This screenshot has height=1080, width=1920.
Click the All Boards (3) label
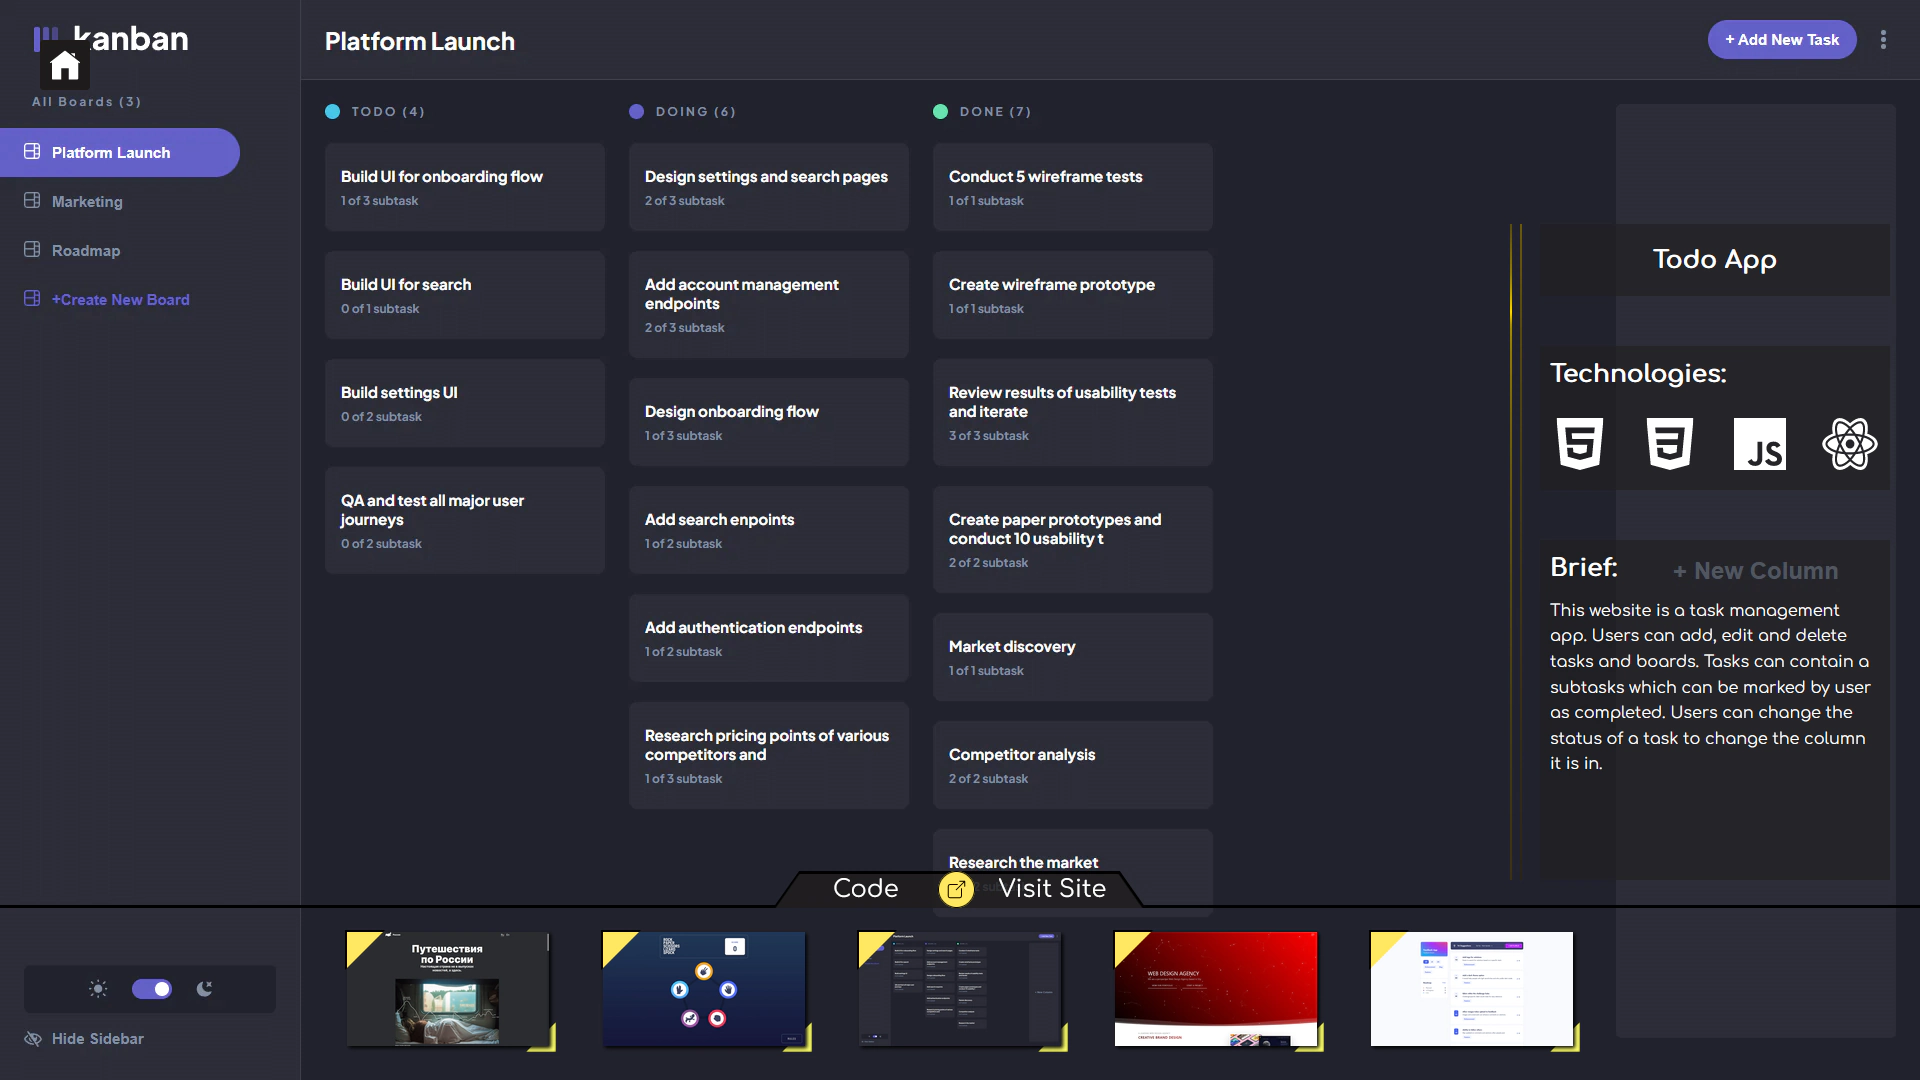tap(87, 102)
